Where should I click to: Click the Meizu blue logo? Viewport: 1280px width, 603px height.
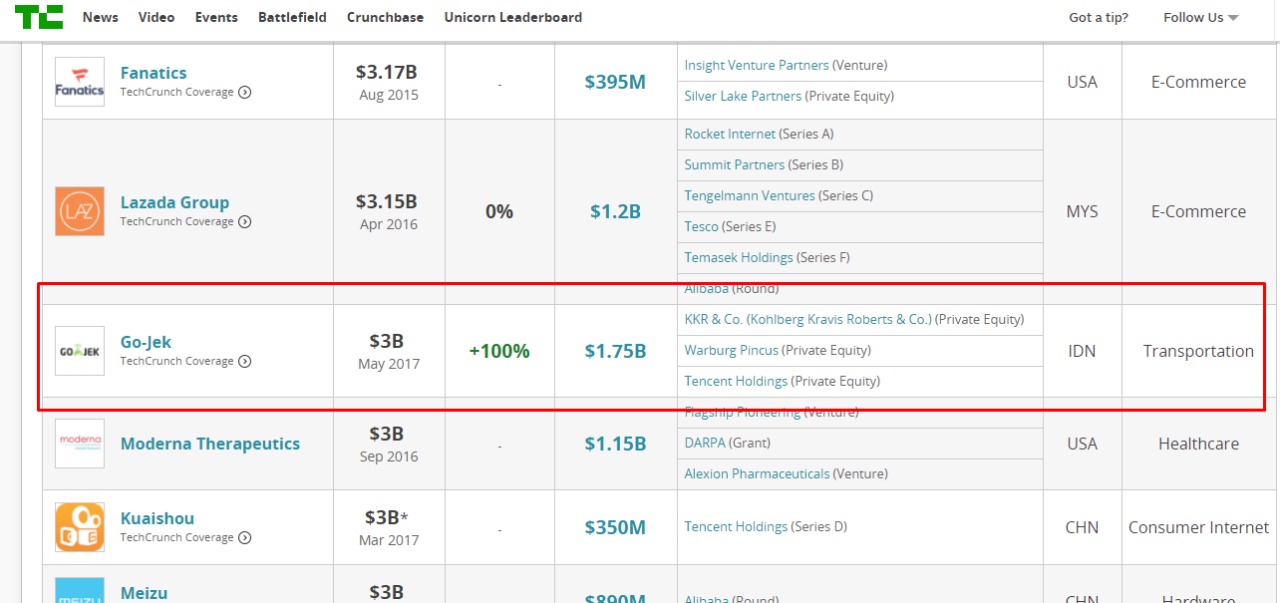79,590
